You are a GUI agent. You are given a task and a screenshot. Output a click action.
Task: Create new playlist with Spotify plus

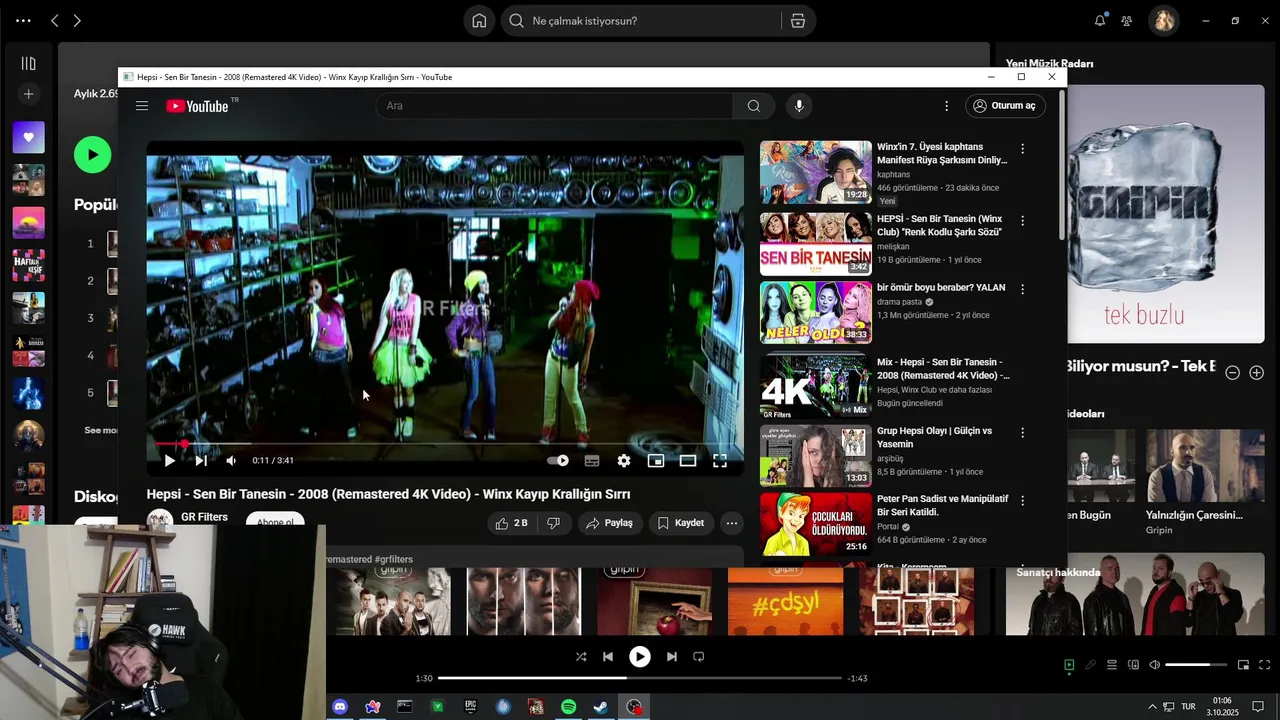pyautogui.click(x=28, y=94)
